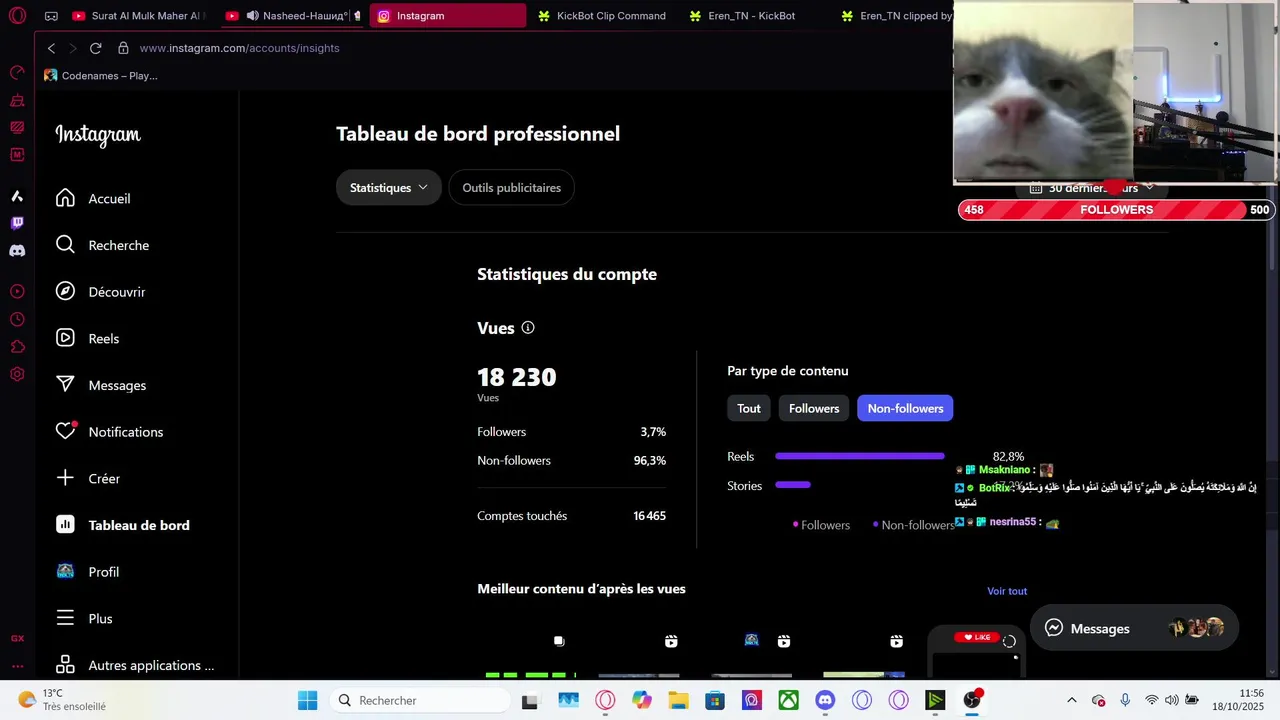The height and width of the screenshot is (720, 1280).
Task: Click the Vues info icon
Action: point(528,328)
